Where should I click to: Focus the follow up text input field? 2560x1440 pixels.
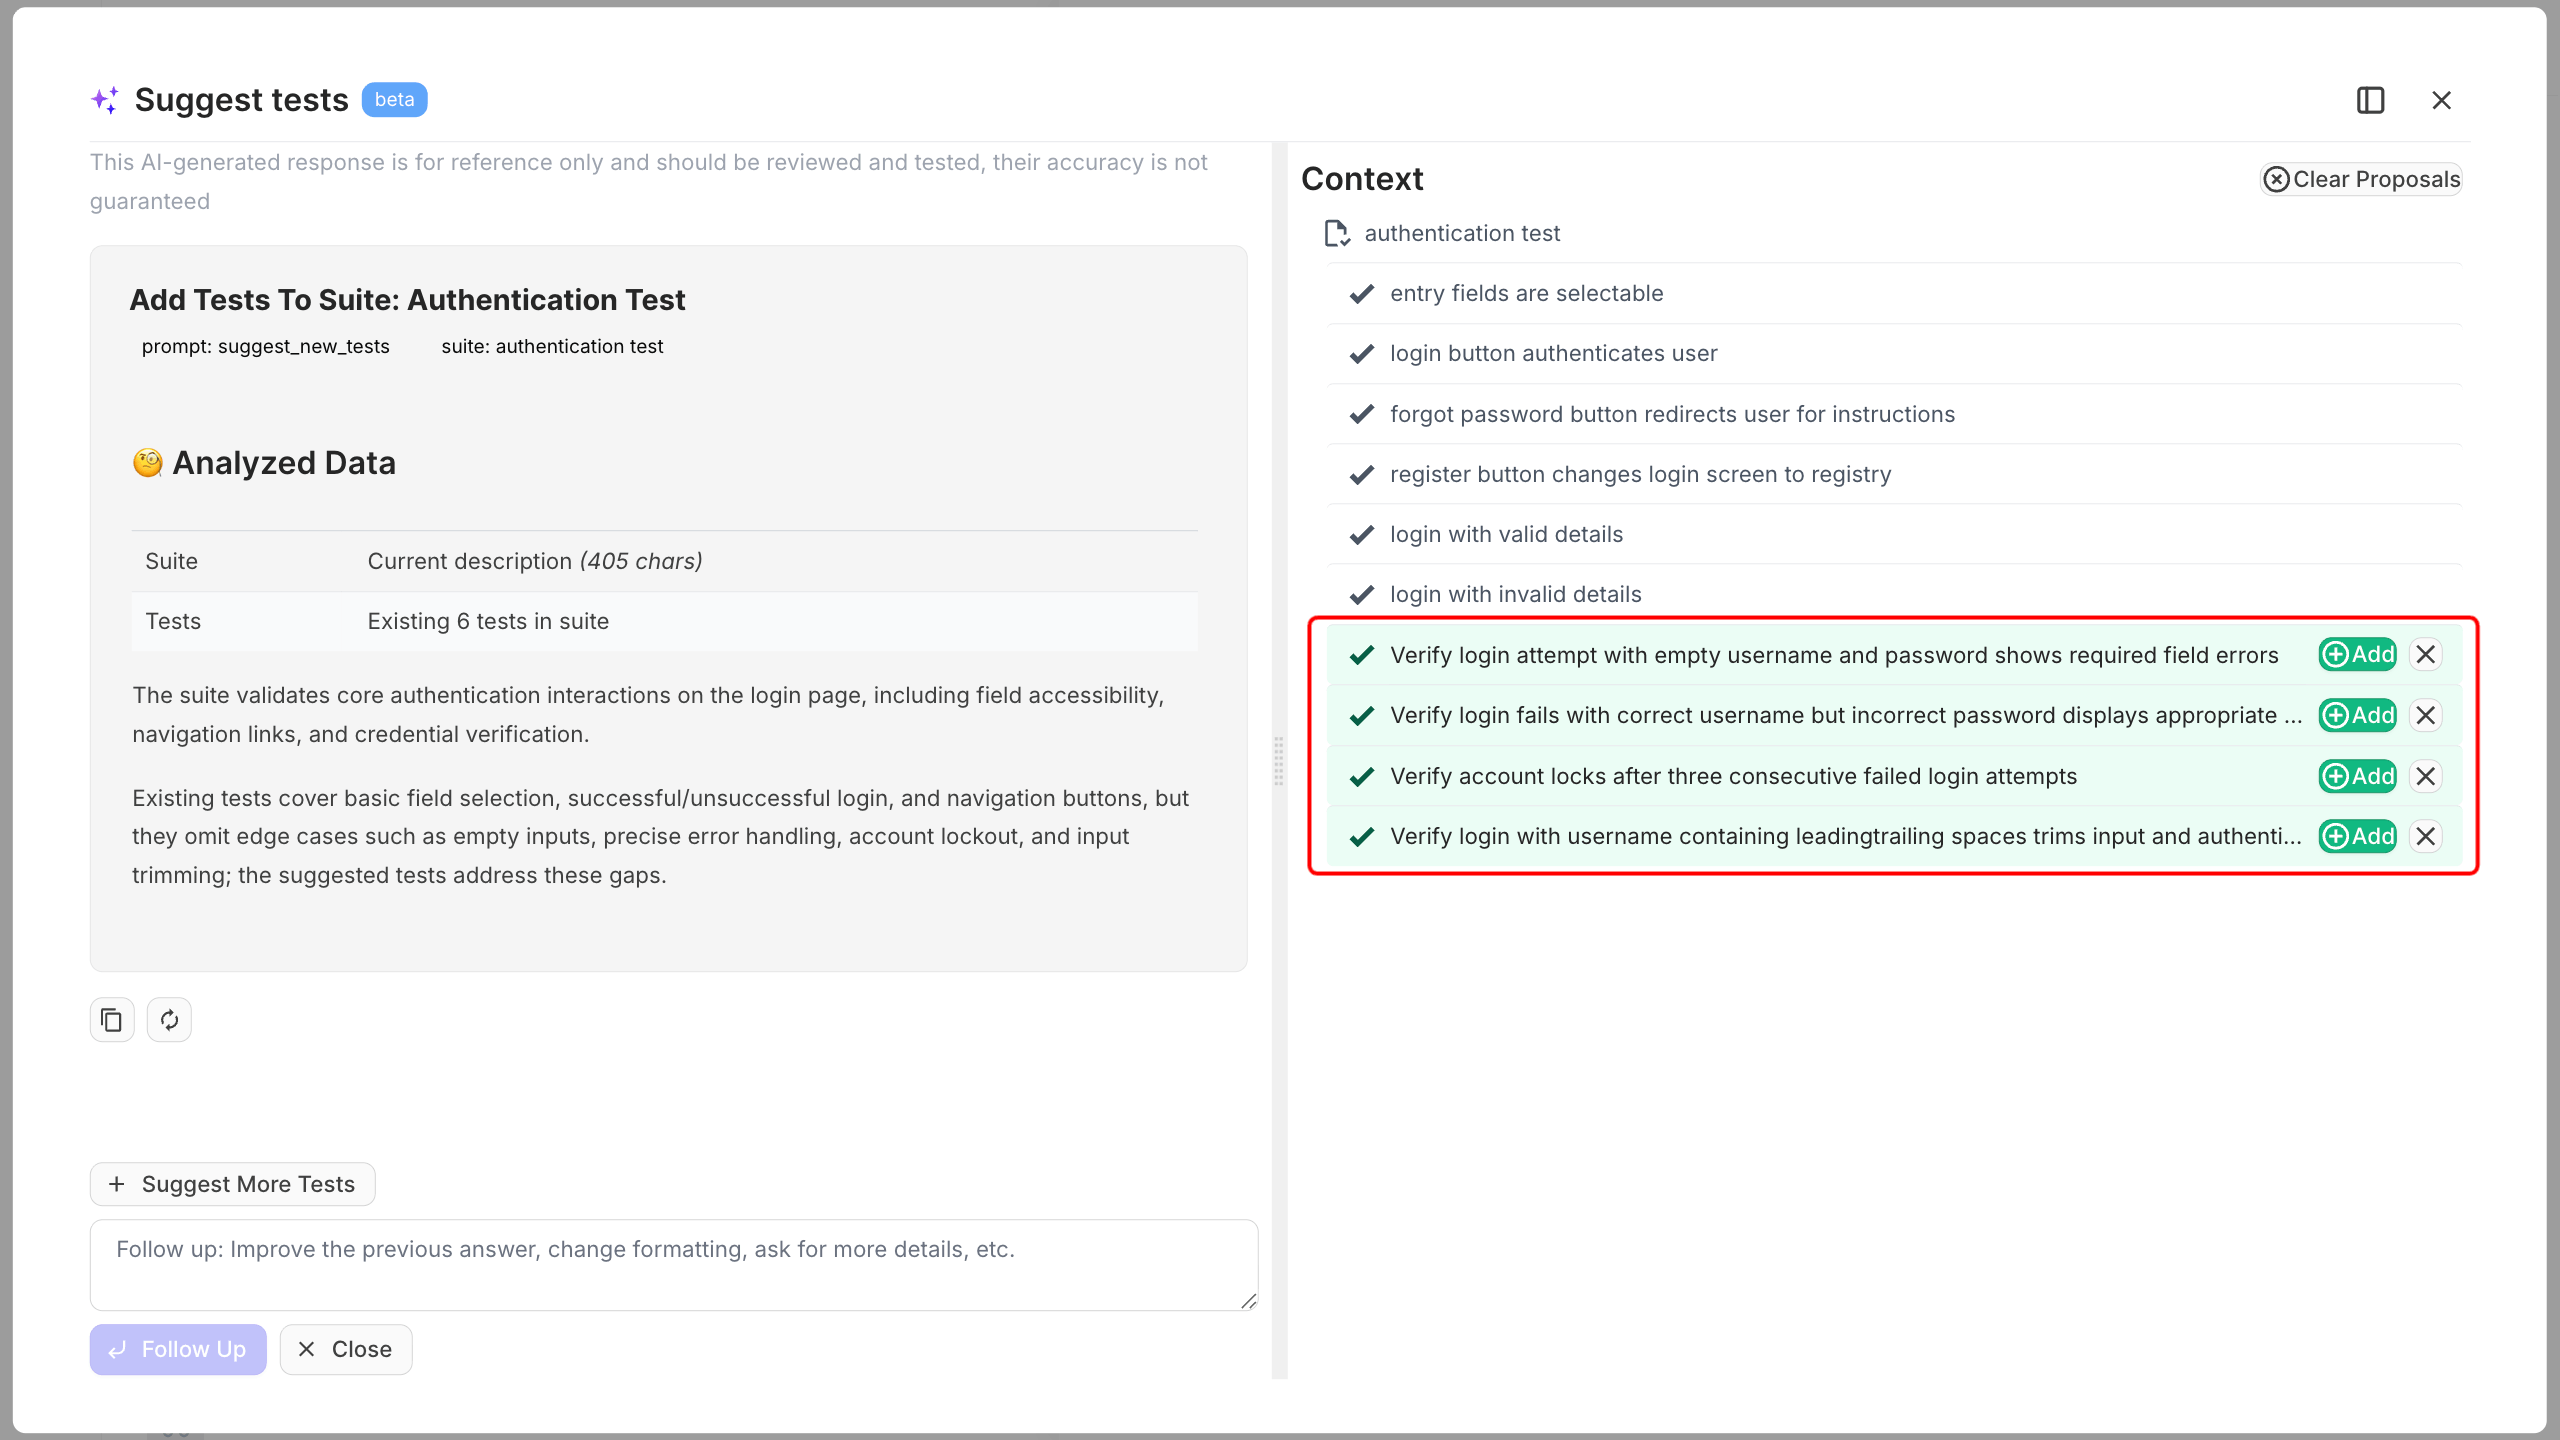pos(674,1265)
